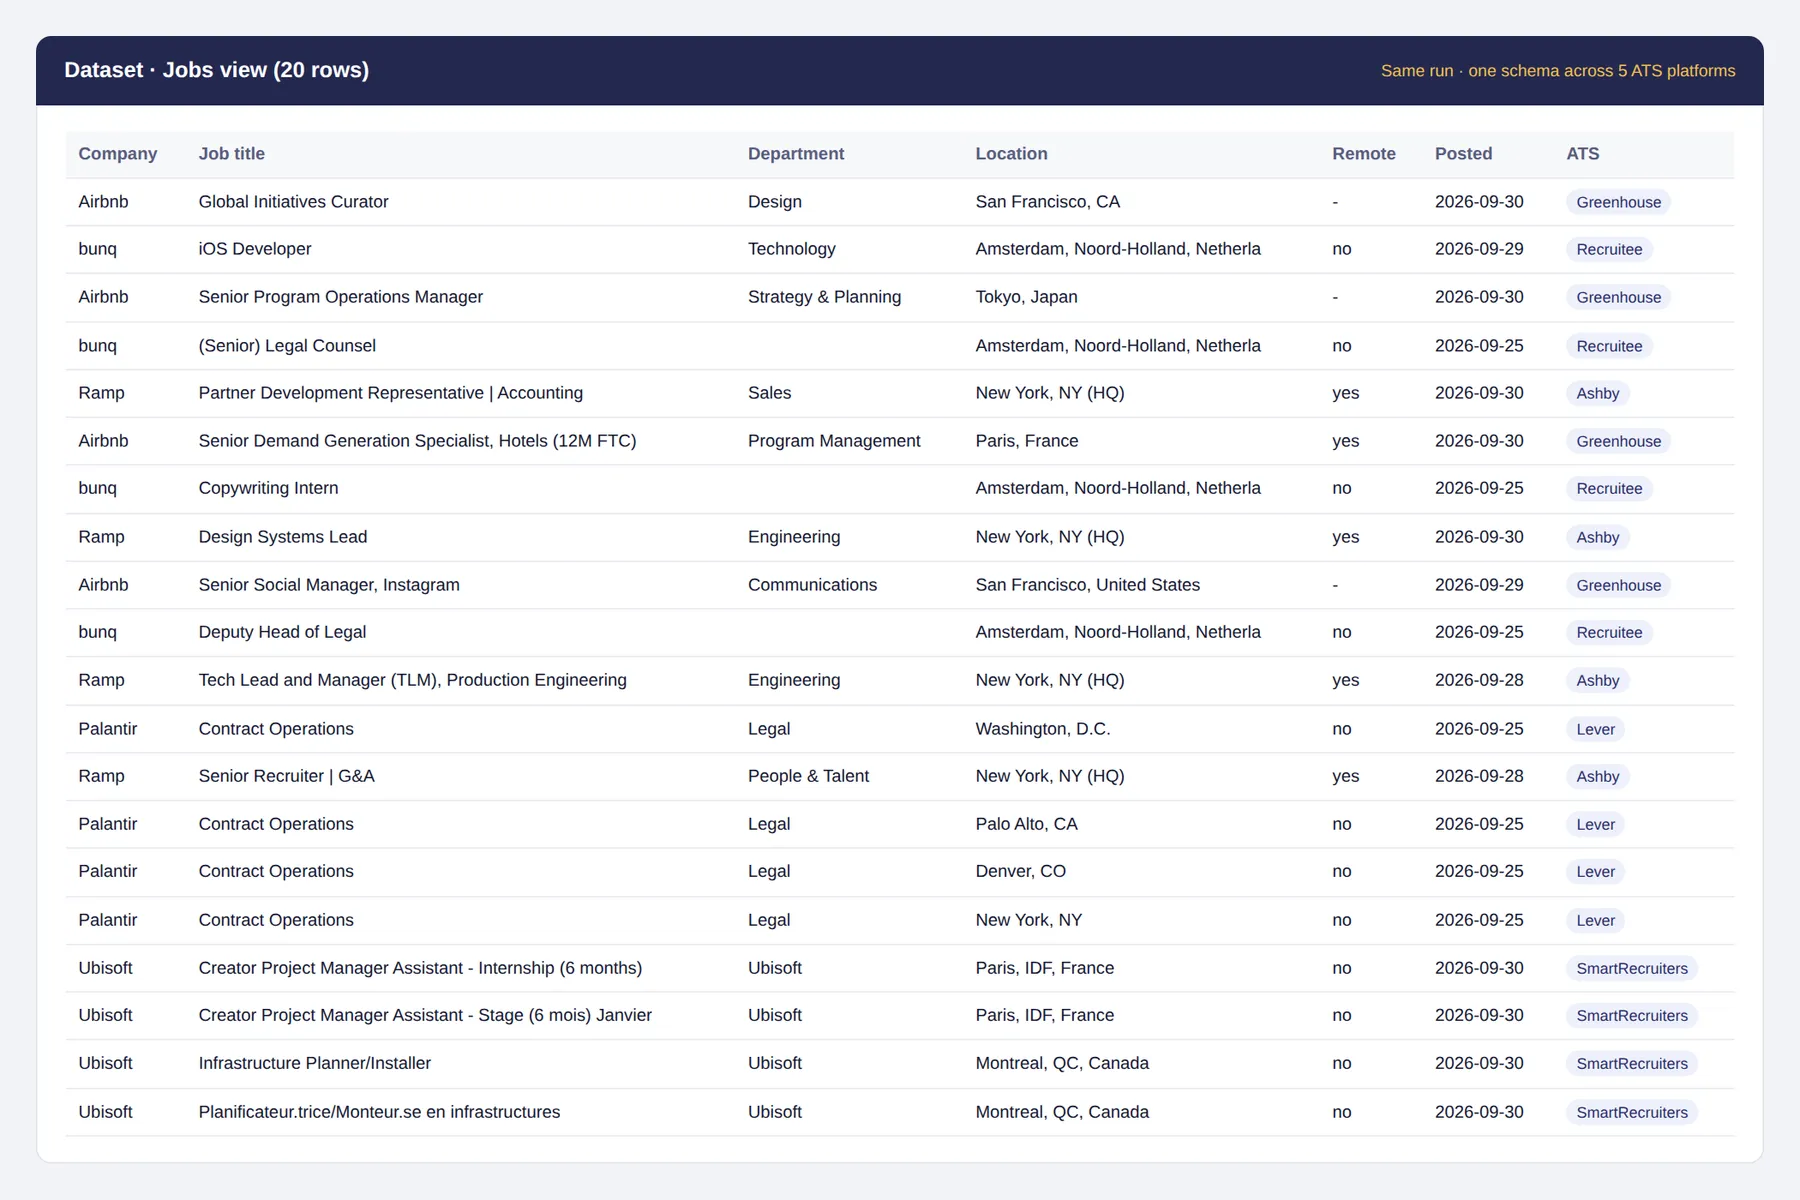Click the 'Palo Alto, CA' location cell
Viewport: 1800px width, 1200px height.
(1027, 824)
